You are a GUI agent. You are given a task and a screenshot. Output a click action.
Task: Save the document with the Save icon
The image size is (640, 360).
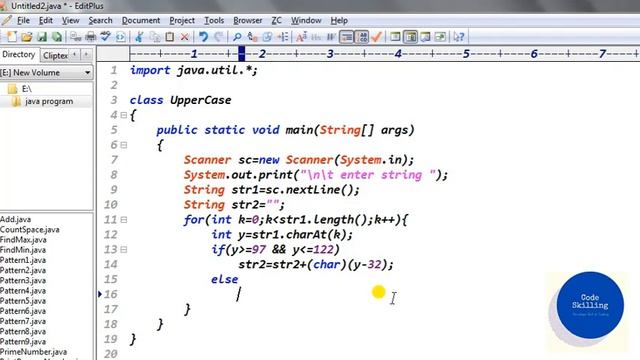pos(42,37)
